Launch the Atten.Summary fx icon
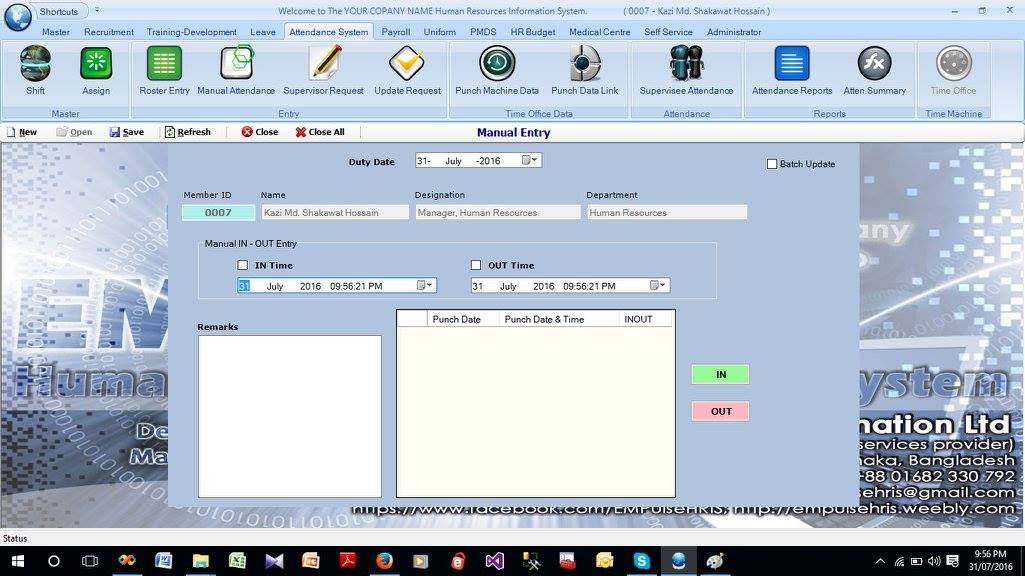The image size is (1025, 576). click(x=875, y=63)
